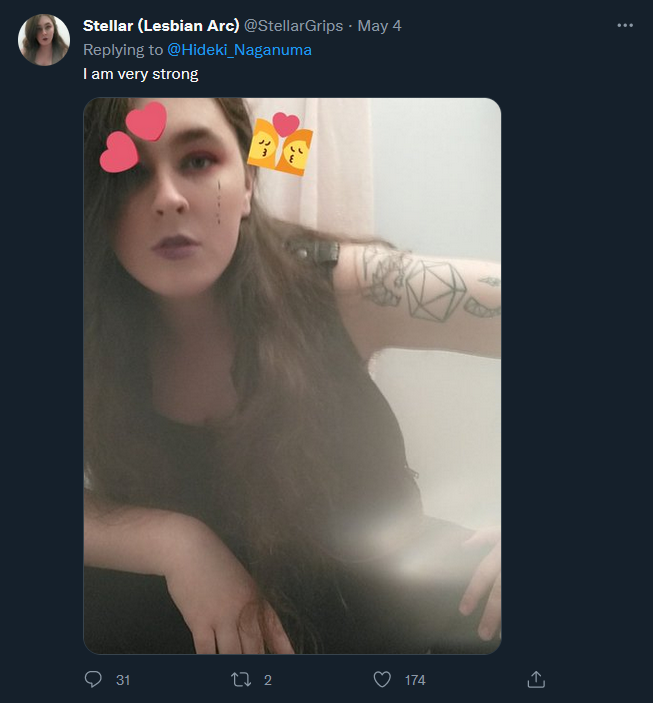Viewport: 653px width, 703px height.
Task: Click the 174 likes count
Action: [415, 680]
